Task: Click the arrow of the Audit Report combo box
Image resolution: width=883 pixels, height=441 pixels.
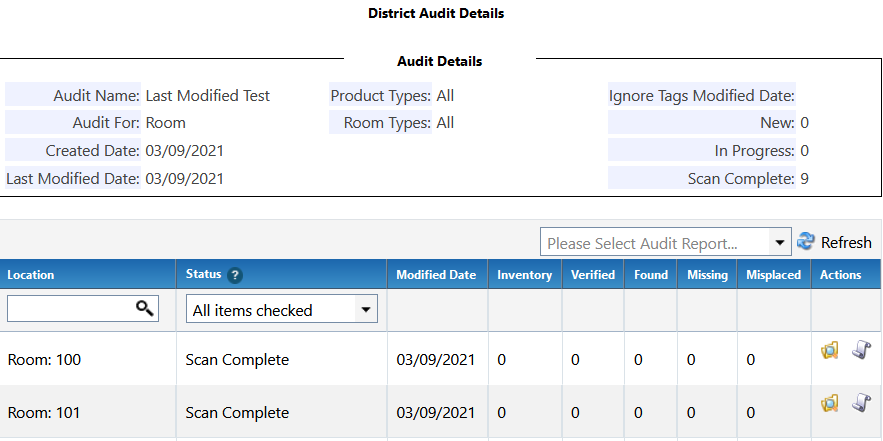Action: click(x=779, y=243)
